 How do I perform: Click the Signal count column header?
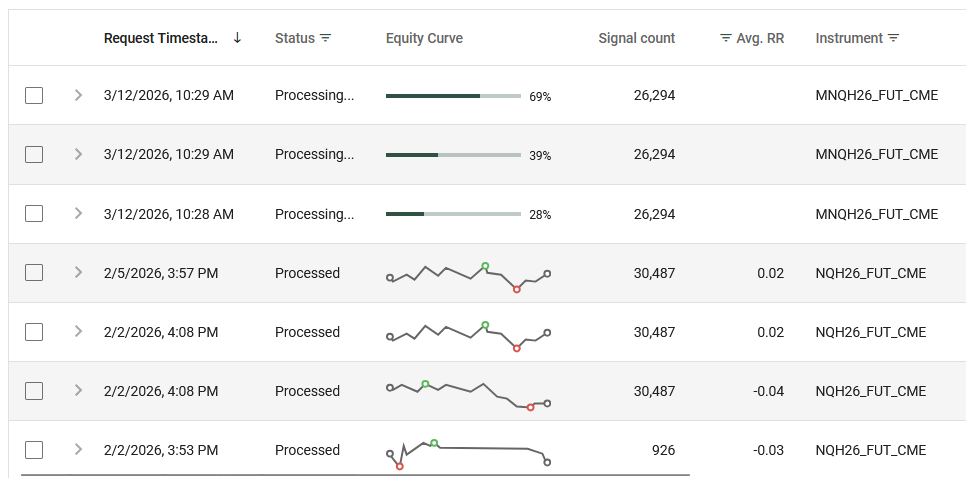point(636,38)
